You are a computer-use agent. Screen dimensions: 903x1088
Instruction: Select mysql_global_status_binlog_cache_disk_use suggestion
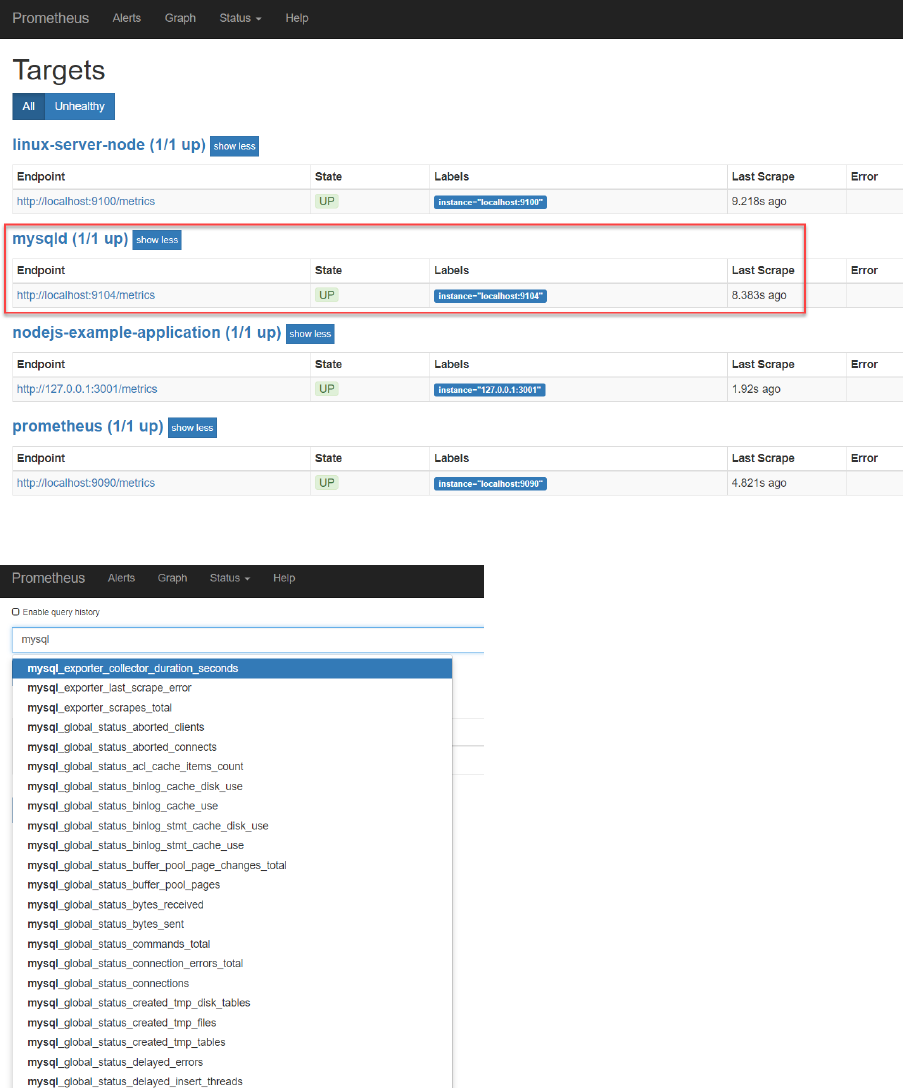[233, 786]
